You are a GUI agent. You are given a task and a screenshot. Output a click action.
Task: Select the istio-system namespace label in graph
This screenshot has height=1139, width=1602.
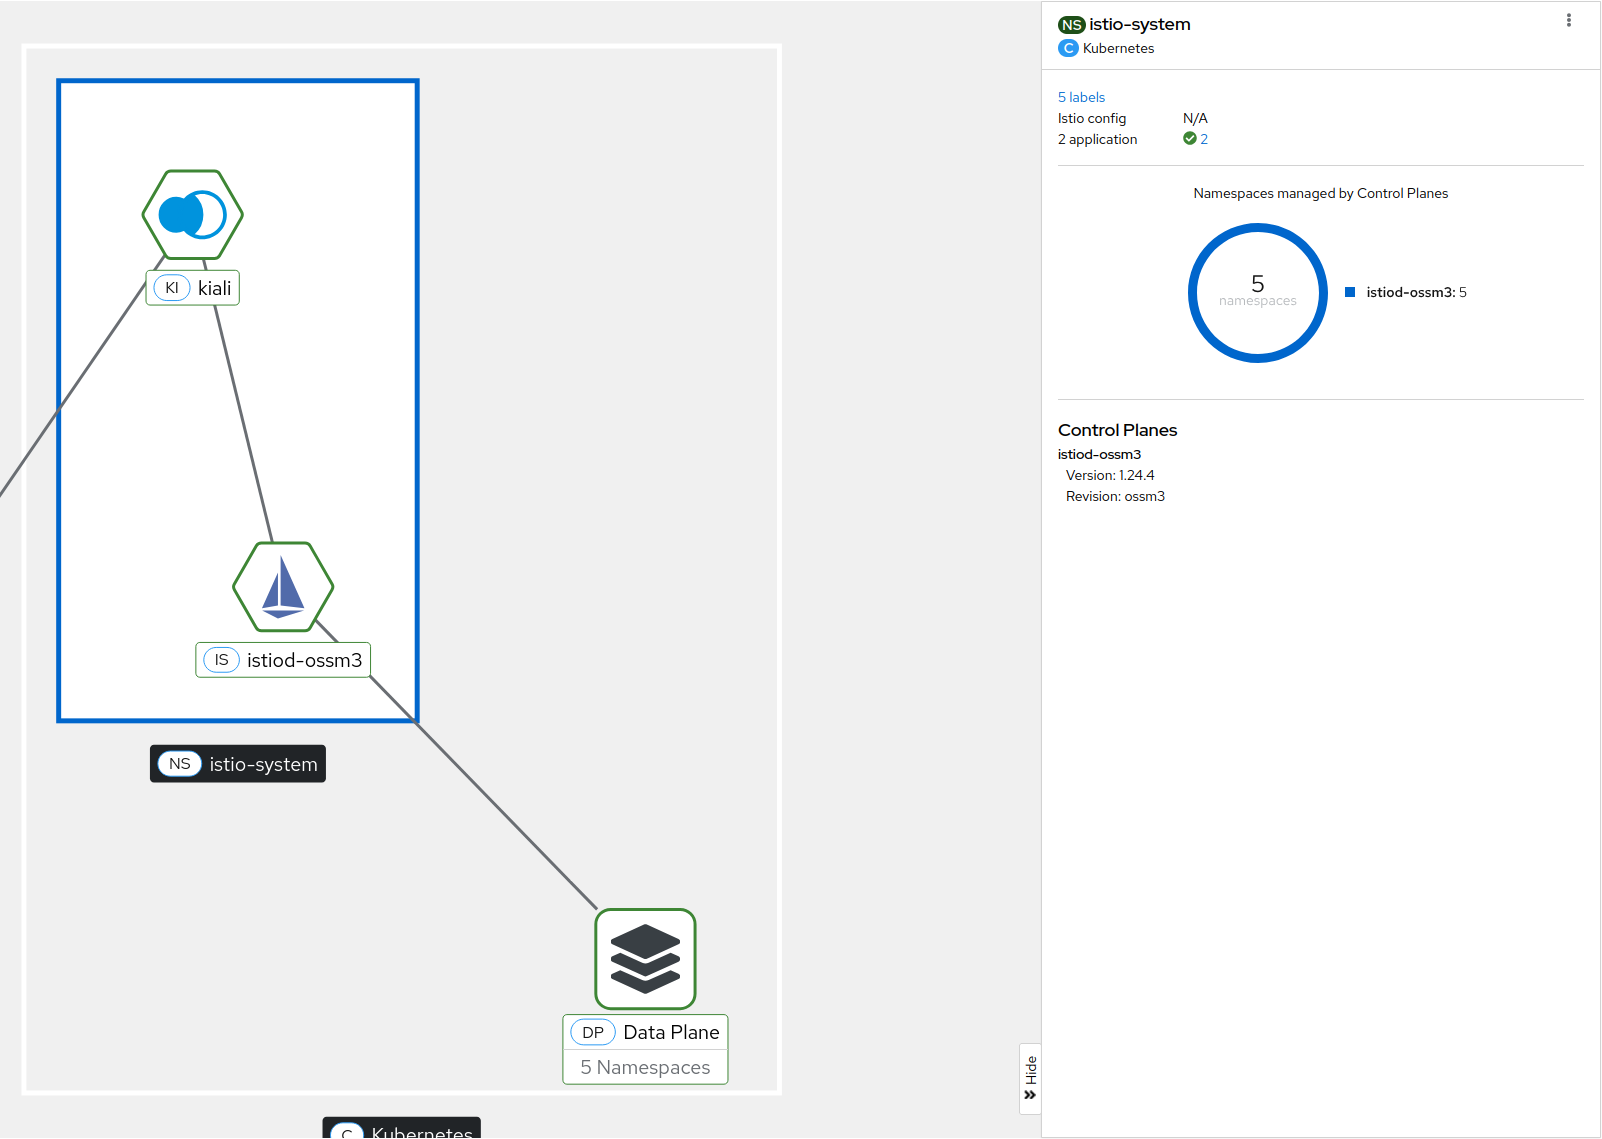pyautogui.click(x=238, y=764)
